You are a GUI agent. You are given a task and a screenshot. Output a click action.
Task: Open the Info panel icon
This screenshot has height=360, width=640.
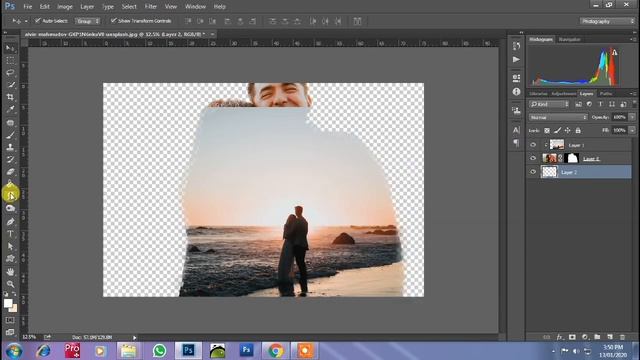(516, 91)
